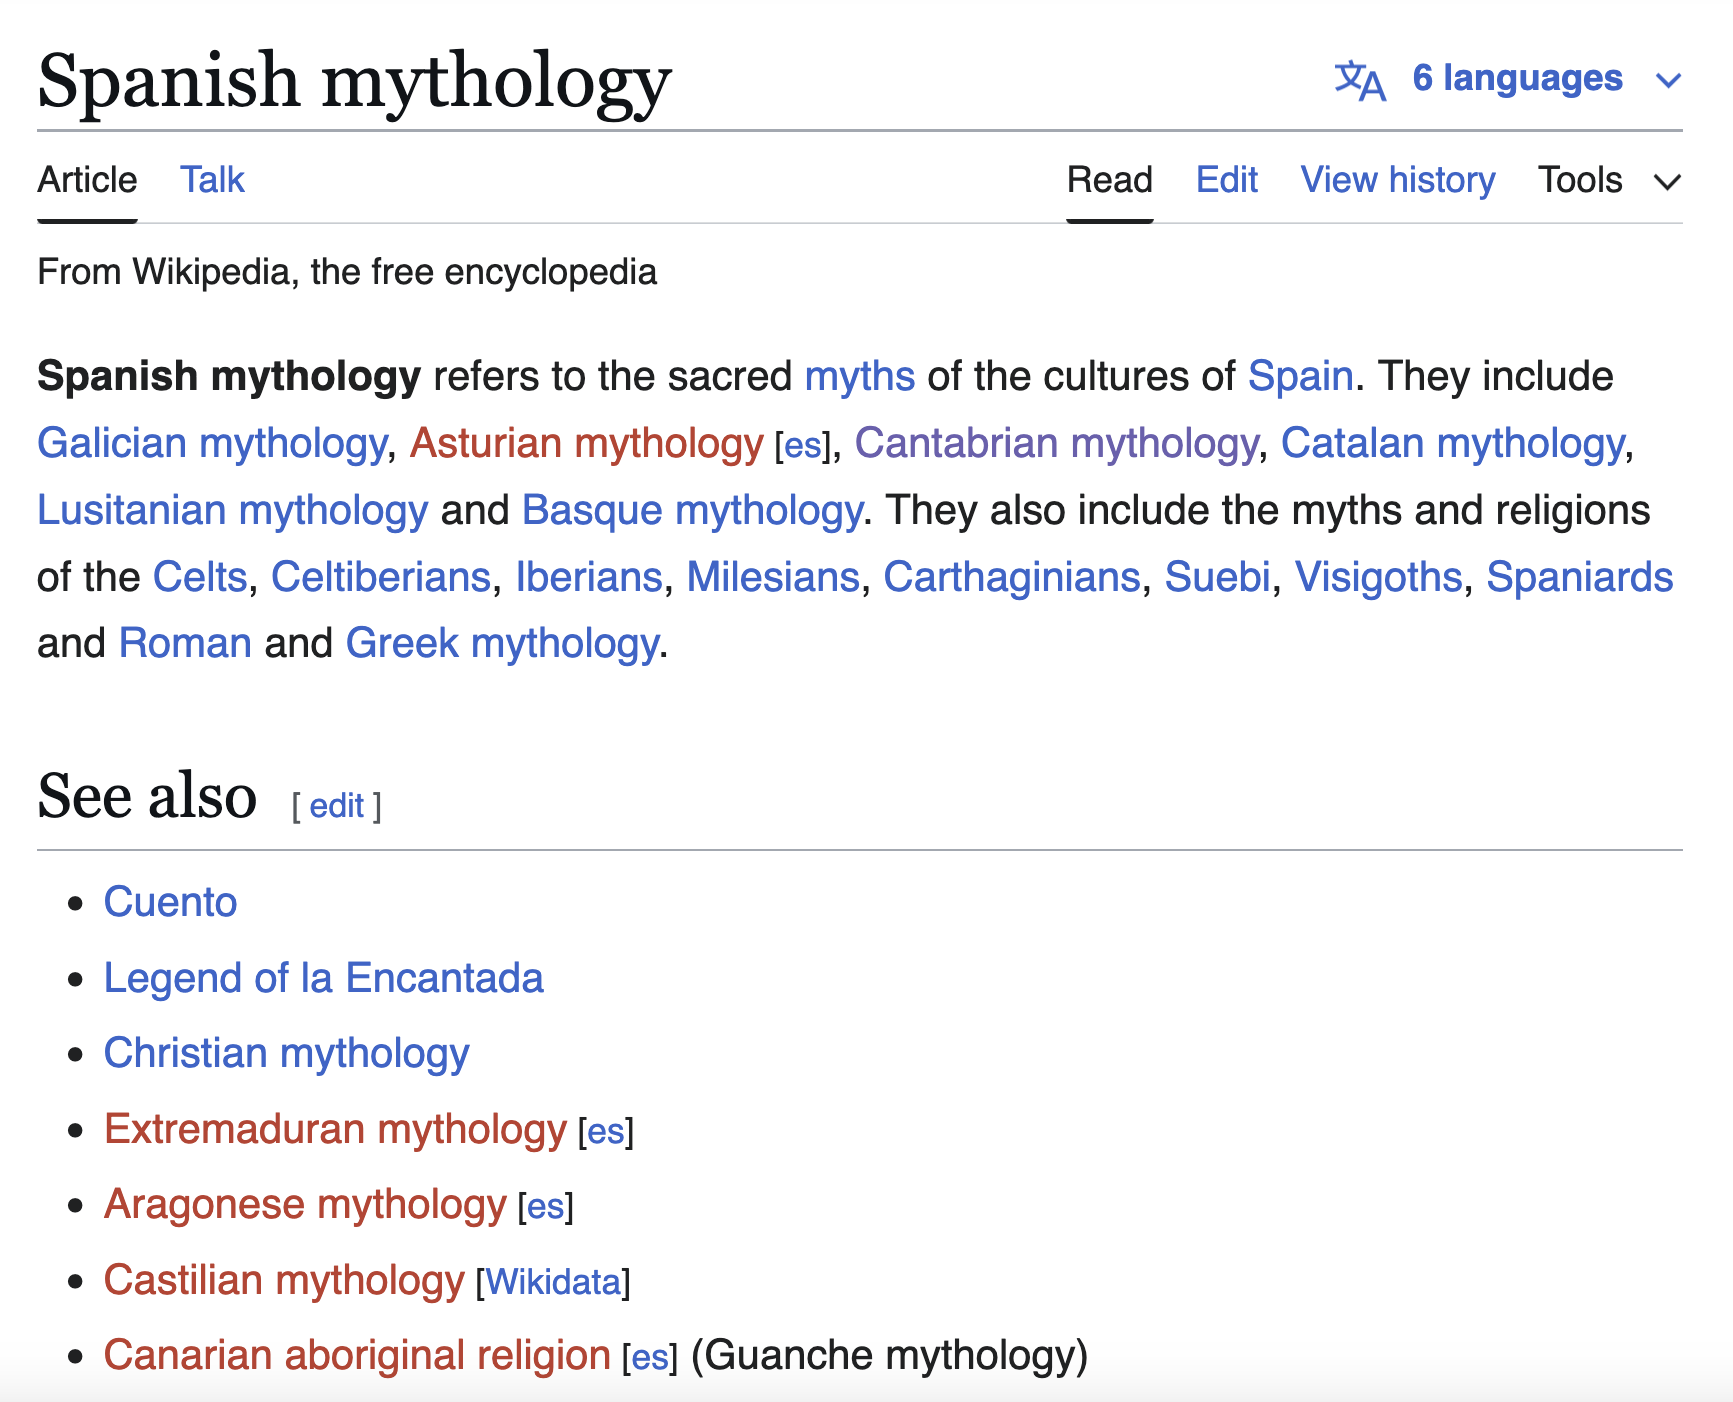Click the Carthaginians link
Viewport: 1733px width, 1402px height.
tap(1011, 577)
